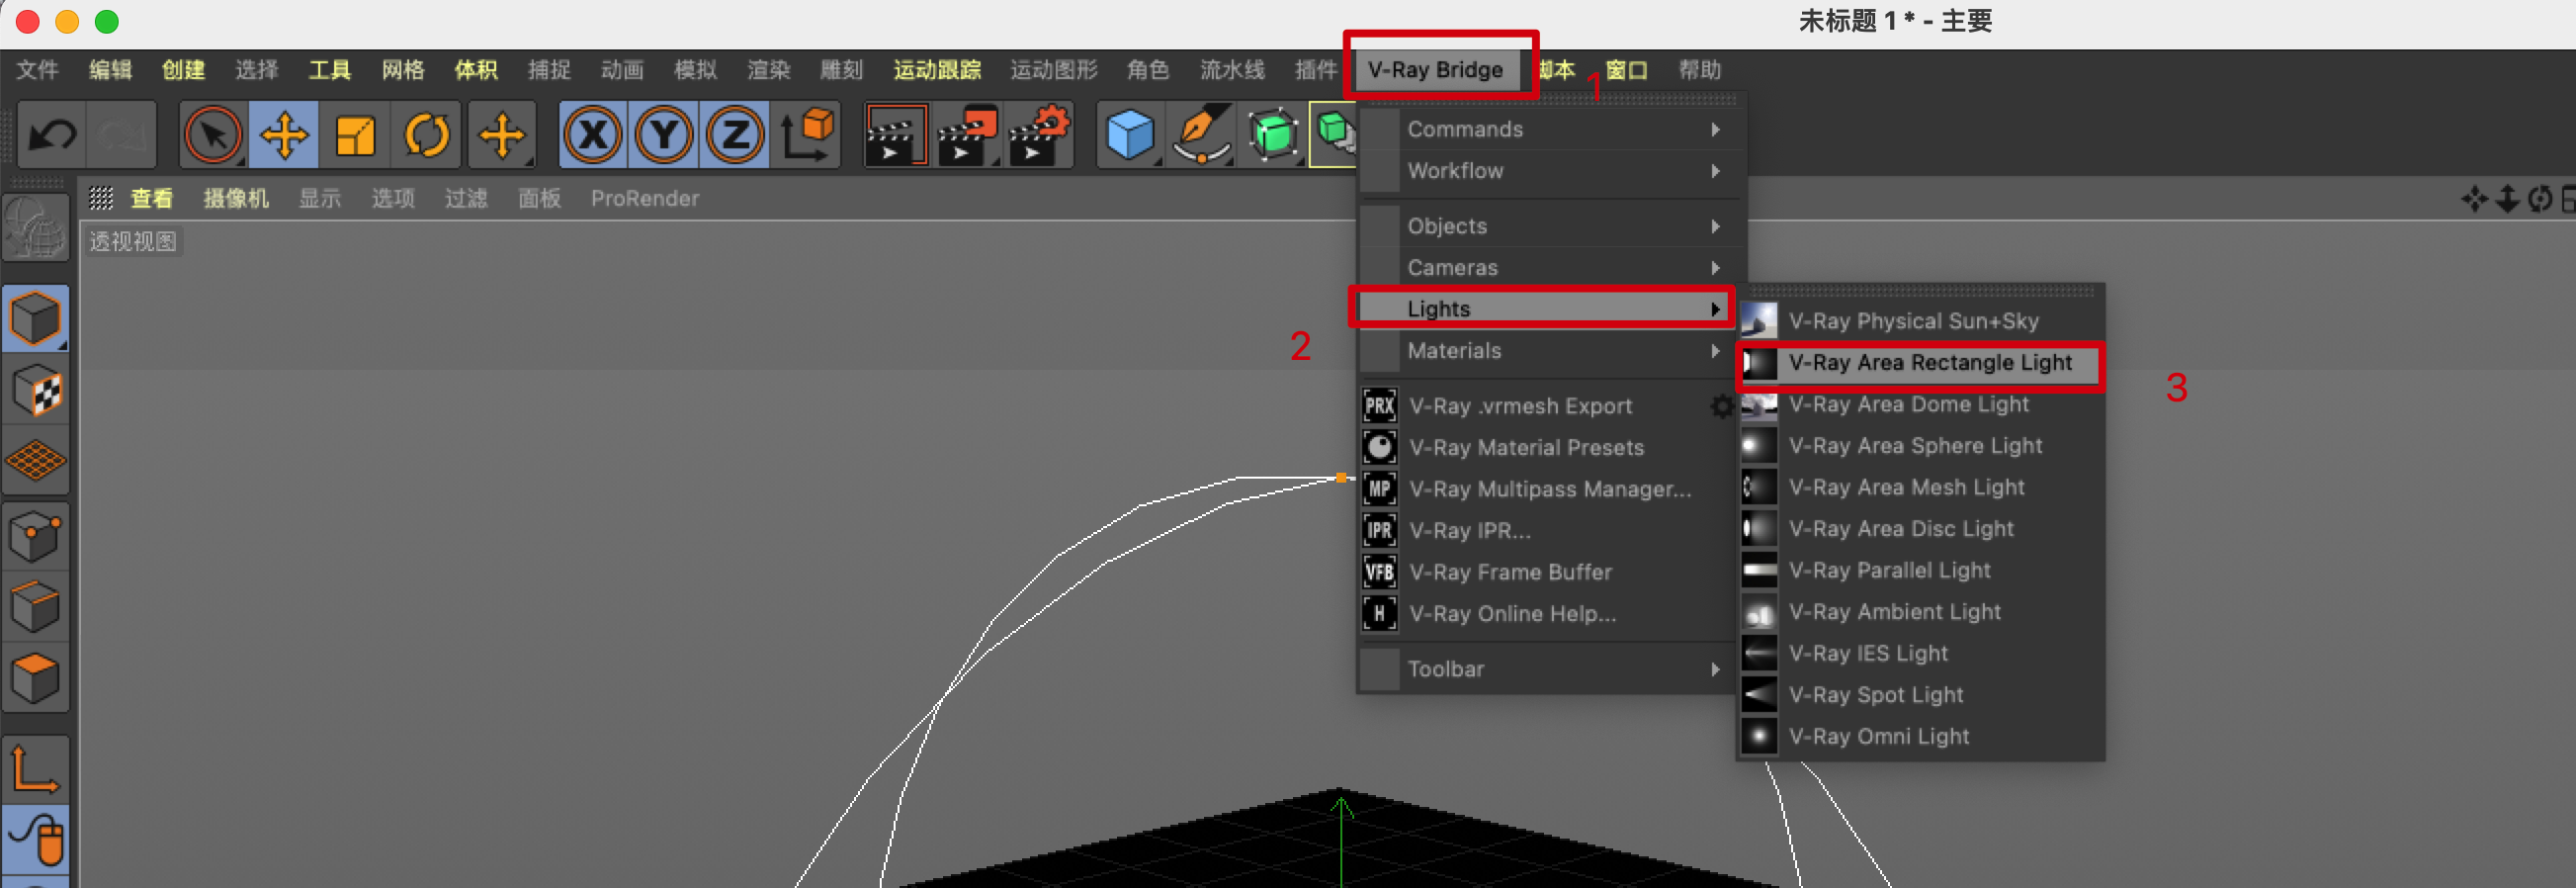Click Make Editable icon in left palette
This screenshot has width=2576, height=888.
pos(36,228)
